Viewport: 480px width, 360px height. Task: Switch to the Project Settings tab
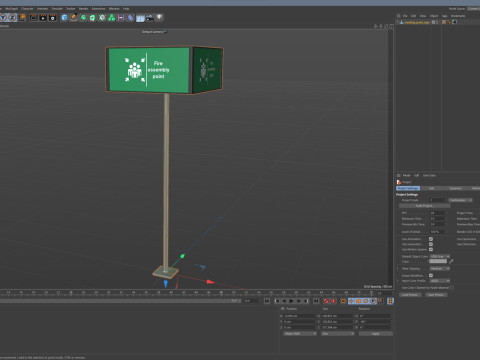[408, 188]
